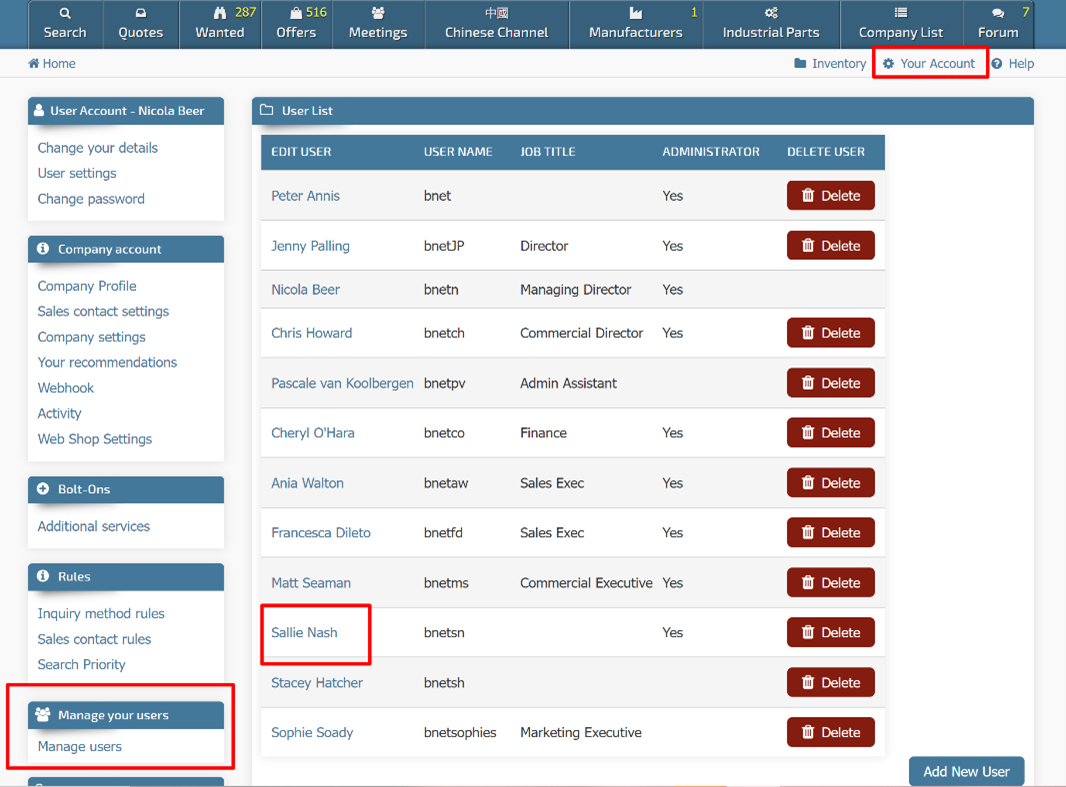Screen dimensions: 1066x787
Task: Click the Offers bag icon
Action: pos(296,13)
